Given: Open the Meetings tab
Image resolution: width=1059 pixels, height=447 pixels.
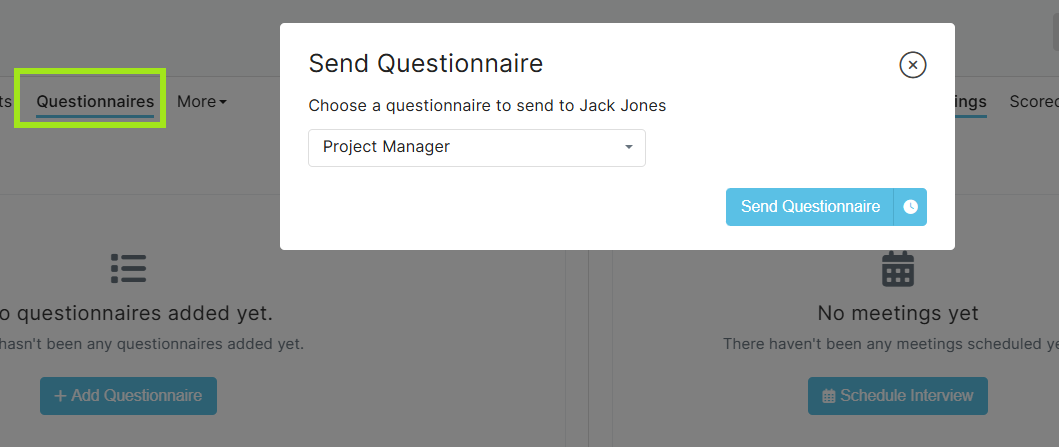Looking at the screenshot, I should coord(971,102).
